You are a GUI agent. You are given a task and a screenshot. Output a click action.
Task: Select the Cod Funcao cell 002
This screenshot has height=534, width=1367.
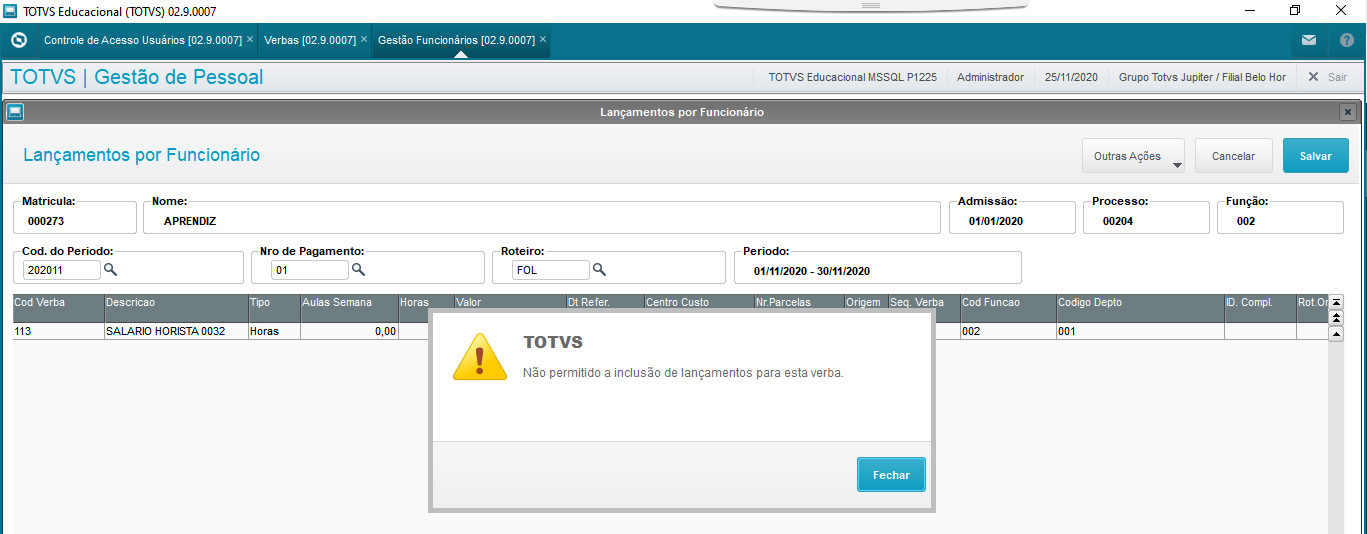tap(1008, 331)
